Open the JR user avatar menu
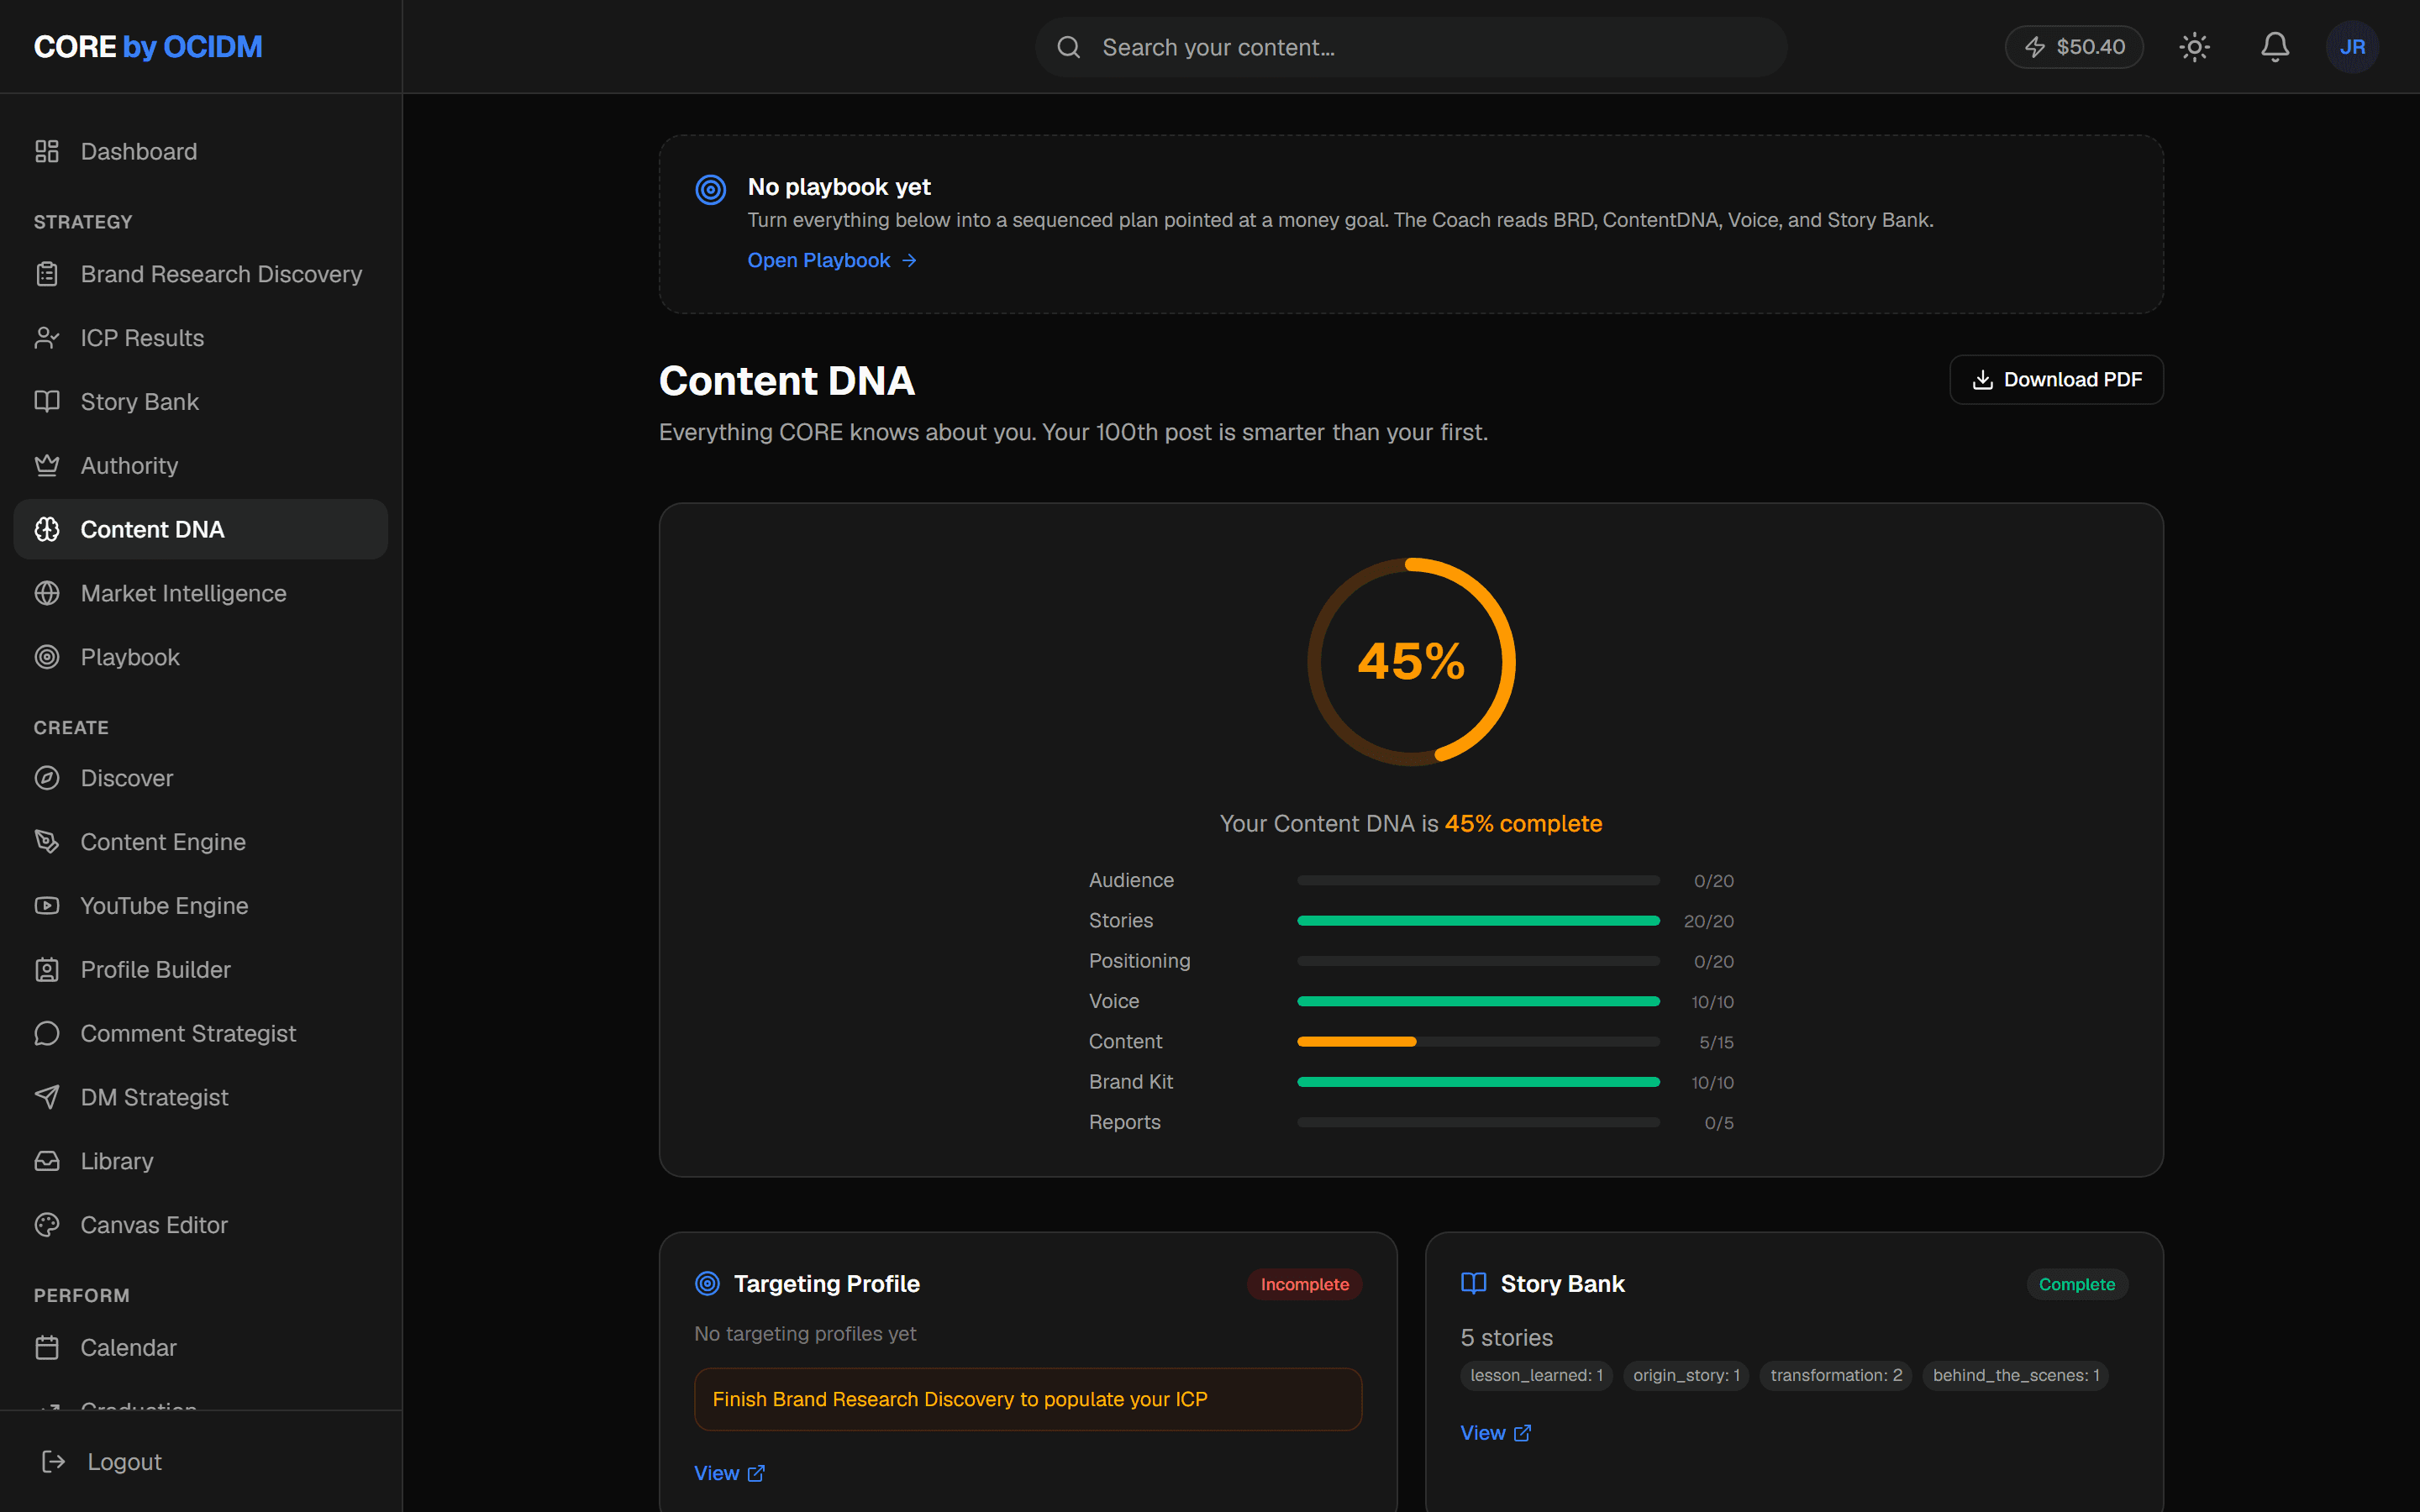Image resolution: width=2420 pixels, height=1512 pixels. (x=2352, y=47)
